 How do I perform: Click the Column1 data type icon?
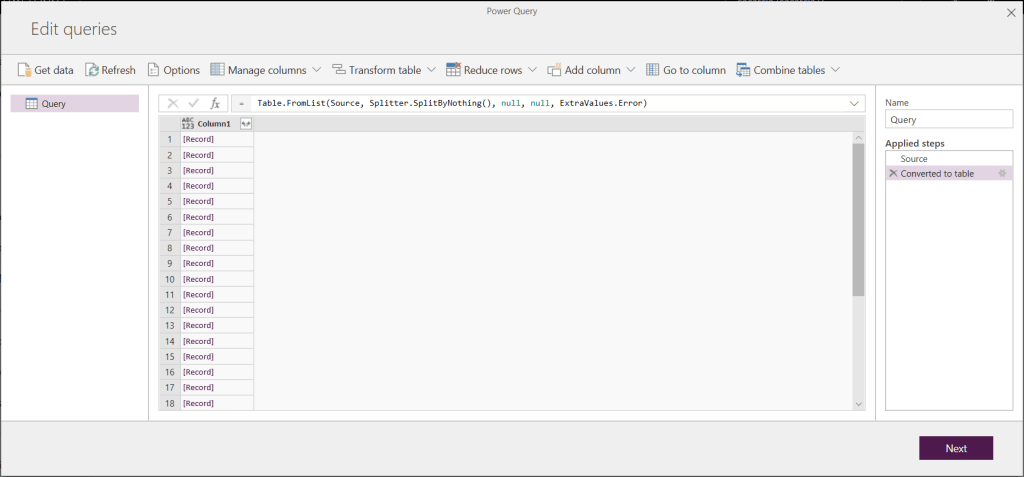(188, 123)
